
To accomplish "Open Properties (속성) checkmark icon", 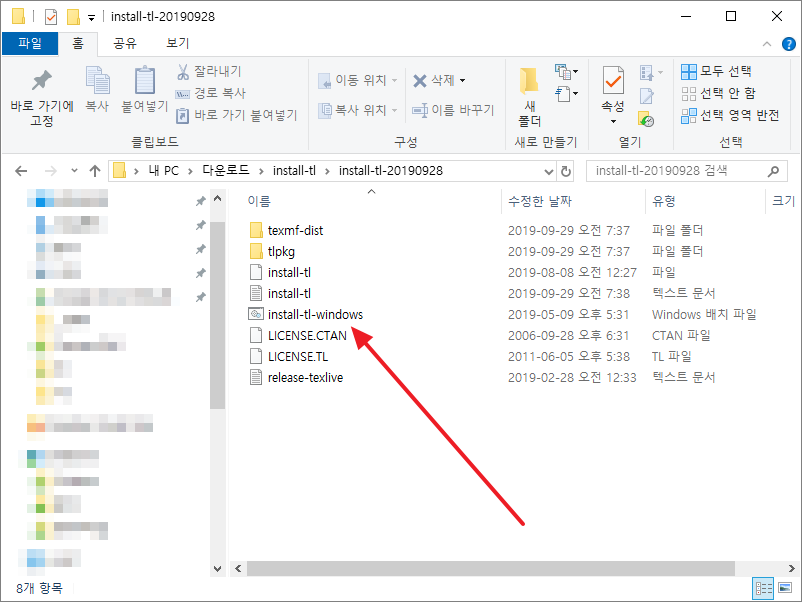I will (612, 82).
